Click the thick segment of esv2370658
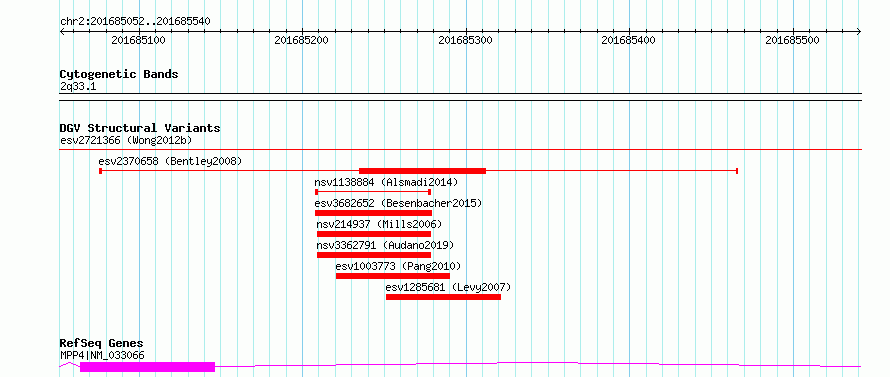The image size is (890, 377). point(423,171)
